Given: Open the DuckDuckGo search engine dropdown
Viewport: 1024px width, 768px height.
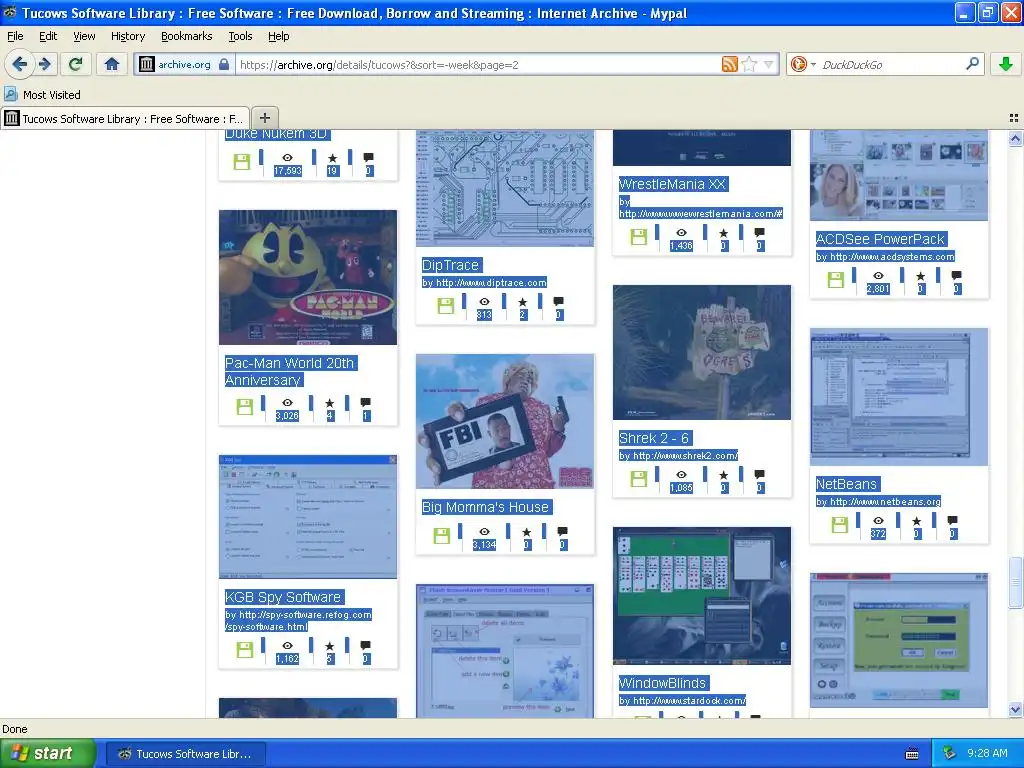Looking at the screenshot, I should coord(803,64).
